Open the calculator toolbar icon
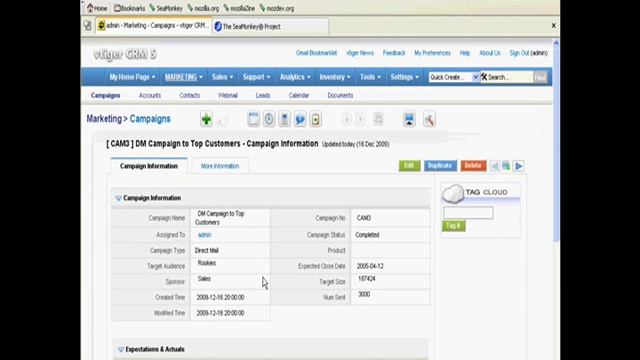This screenshot has height=360, width=640. click(x=284, y=119)
